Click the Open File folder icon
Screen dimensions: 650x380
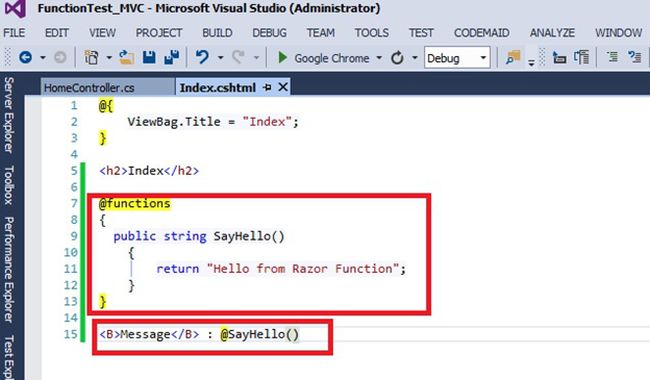[x=126, y=57]
